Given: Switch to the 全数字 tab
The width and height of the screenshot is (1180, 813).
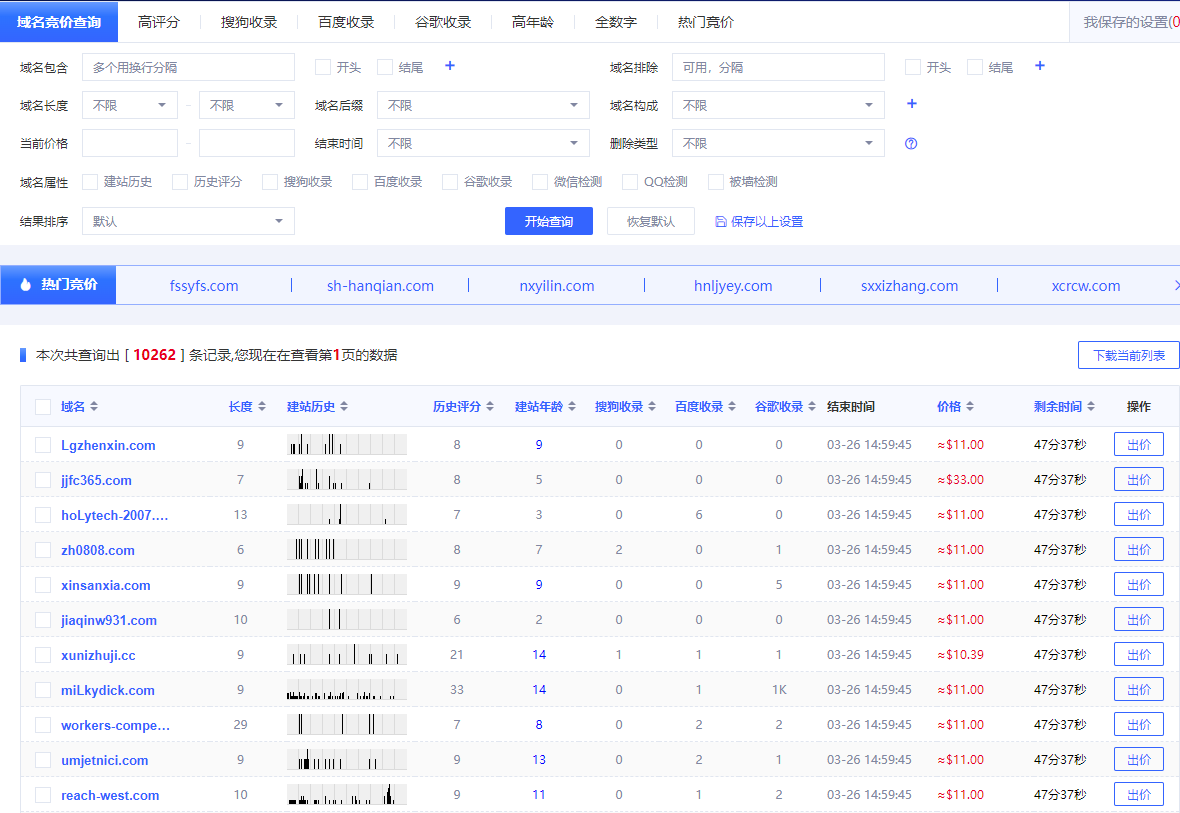Looking at the screenshot, I should pos(616,23).
